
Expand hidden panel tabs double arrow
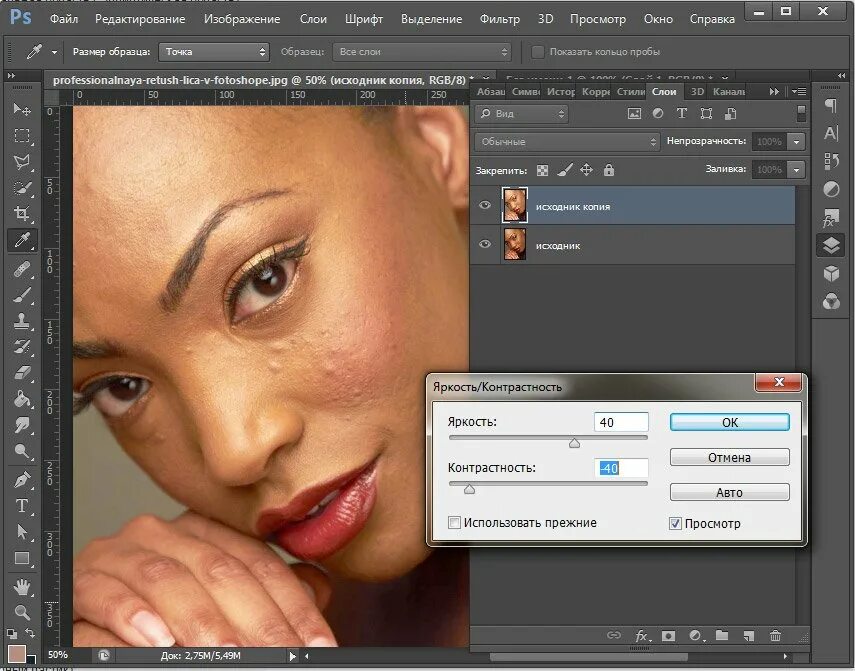774,92
